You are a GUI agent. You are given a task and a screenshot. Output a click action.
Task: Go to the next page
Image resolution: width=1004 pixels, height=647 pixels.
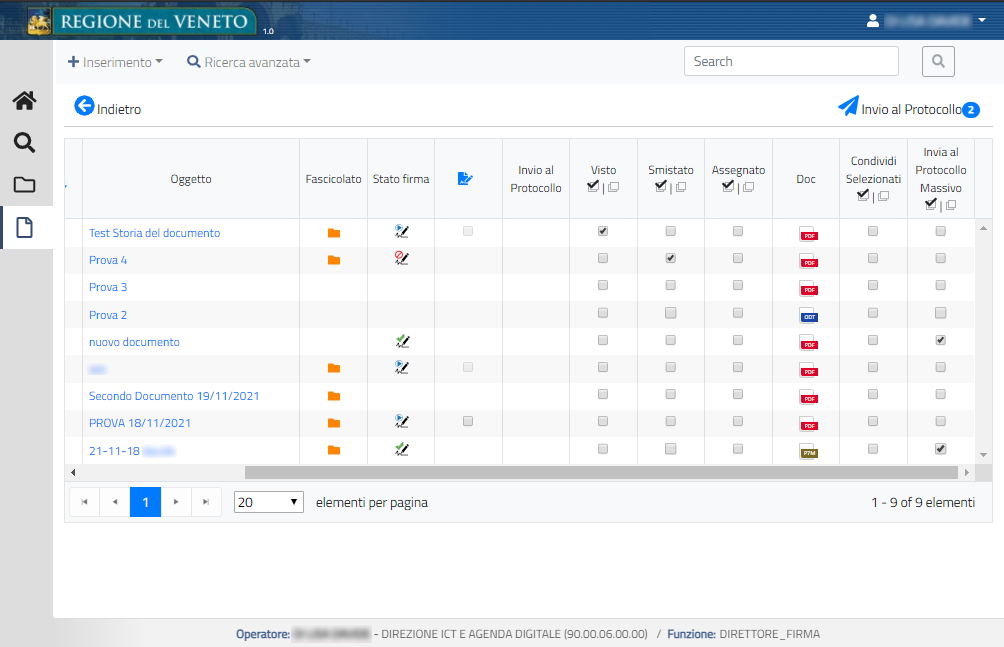[176, 502]
